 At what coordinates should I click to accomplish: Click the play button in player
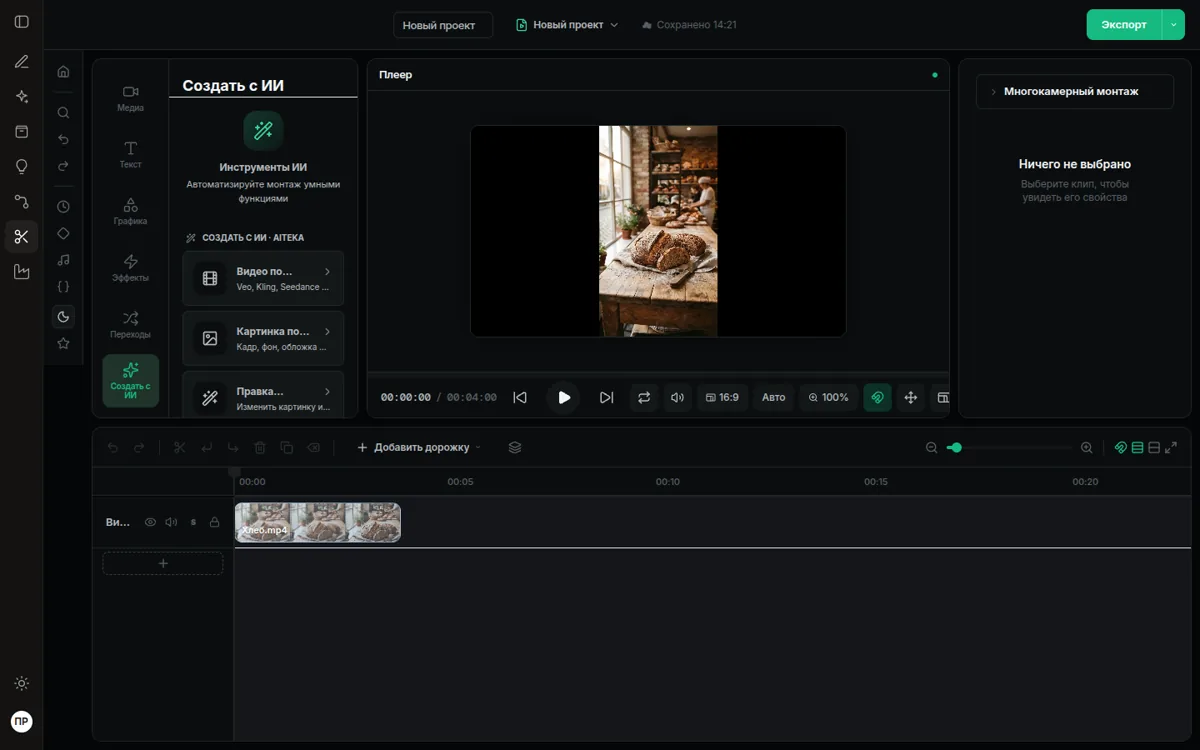564,397
